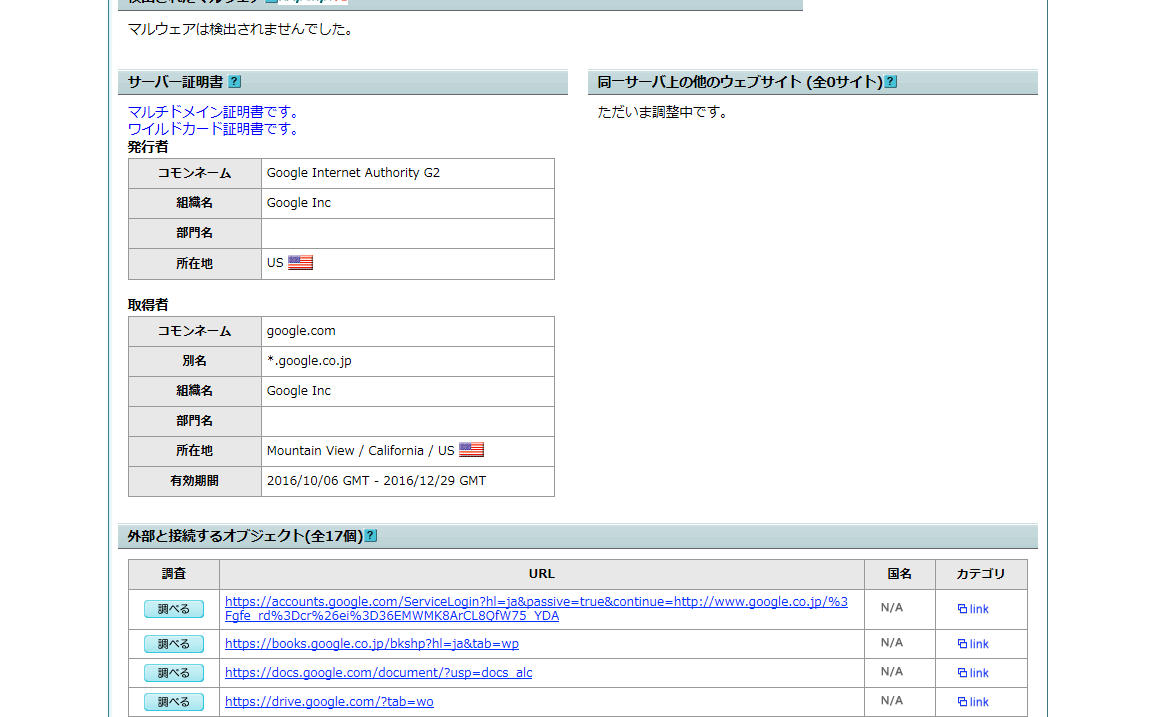Click マルチドメイン証明書です text
This screenshot has height=717, width=1156.
pyautogui.click(x=214, y=112)
